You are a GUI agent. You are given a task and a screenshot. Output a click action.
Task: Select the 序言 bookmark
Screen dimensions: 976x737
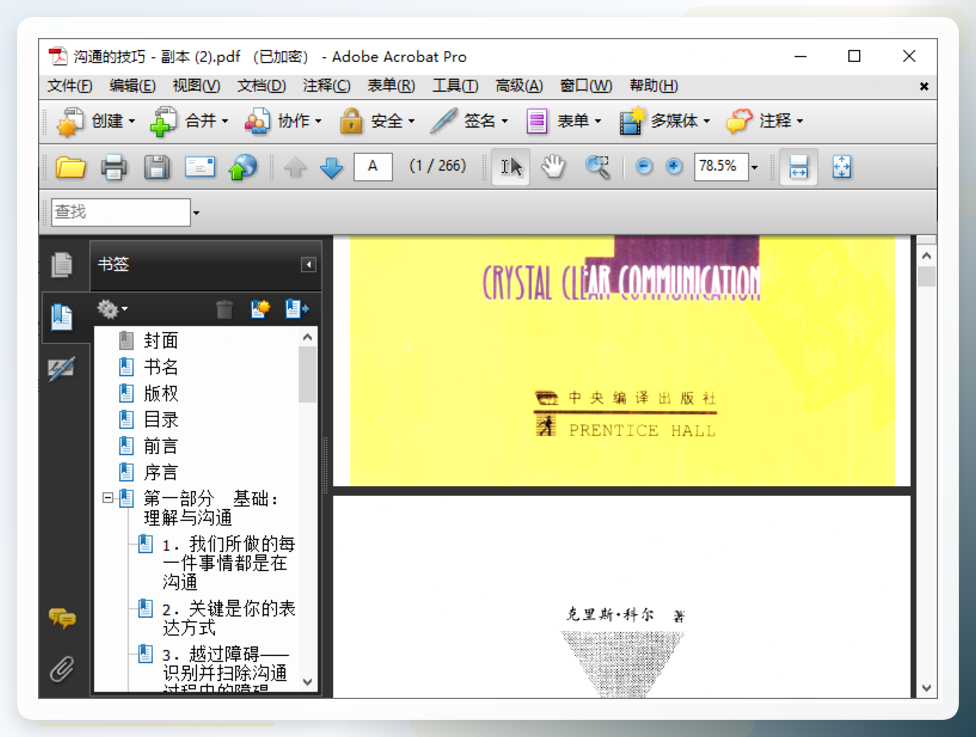pyautogui.click(x=161, y=472)
